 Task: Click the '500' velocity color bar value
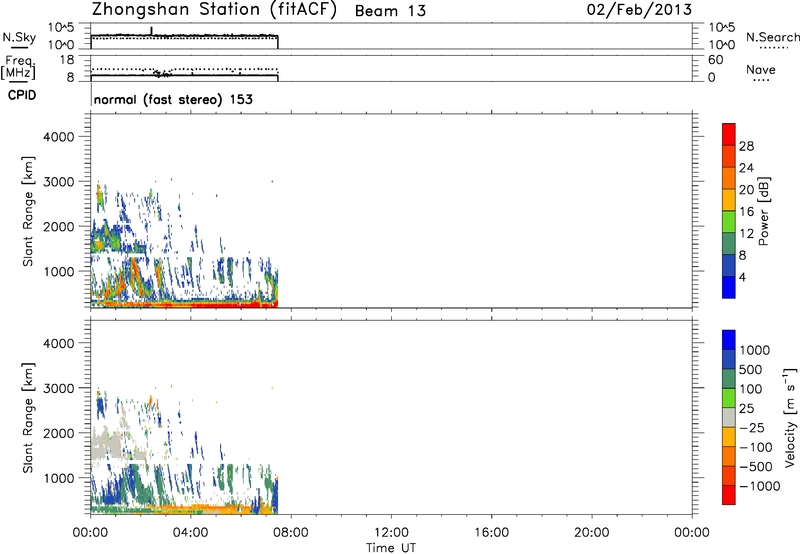point(753,370)
